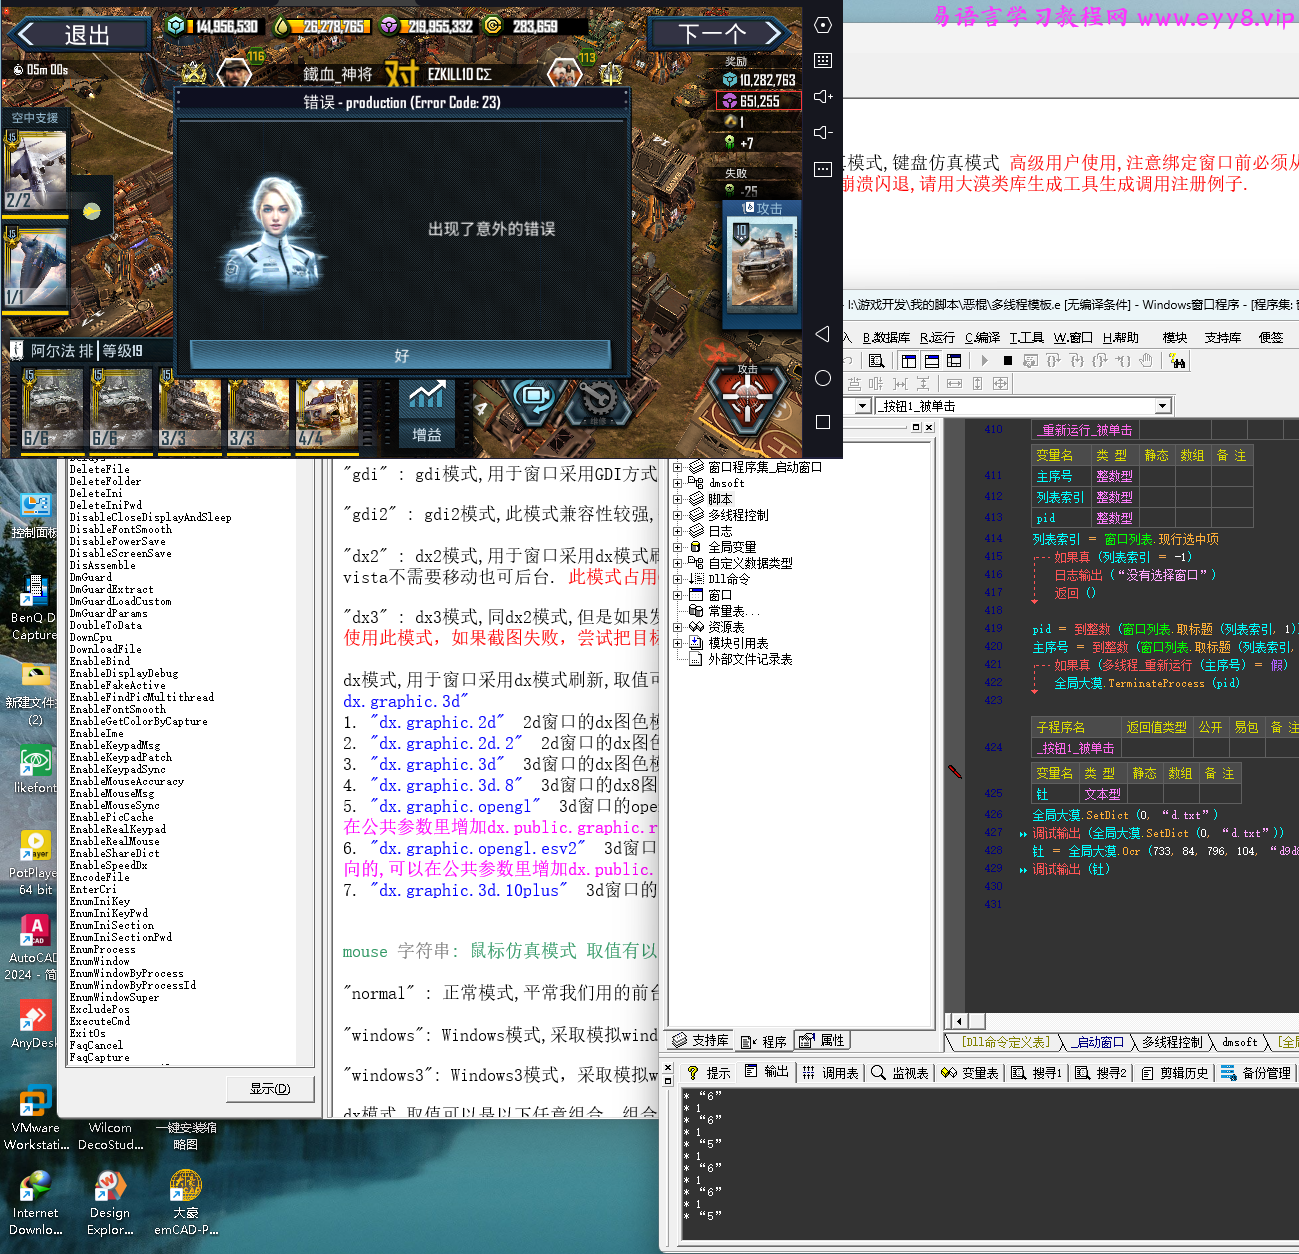
Task: Click emulator volume up speaker icon
Action: (823, 97)
